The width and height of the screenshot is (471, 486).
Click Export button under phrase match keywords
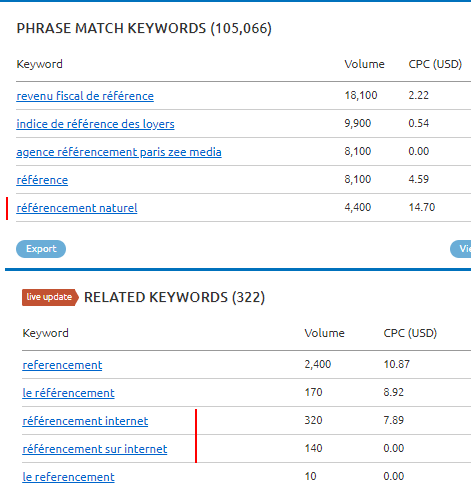coord(41,249)
